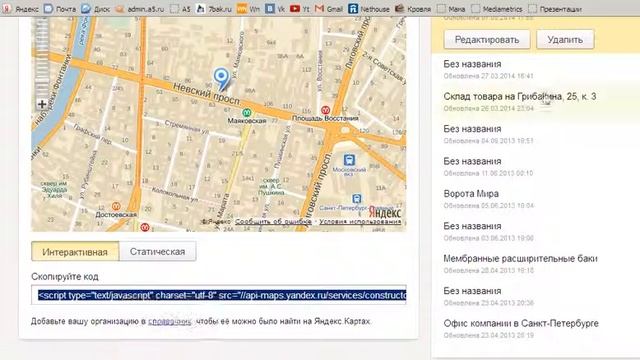The width and height of the screenshot is (640, 360).
Task: Click Условия использования link on the map
Action: click(x=360, y=222)
